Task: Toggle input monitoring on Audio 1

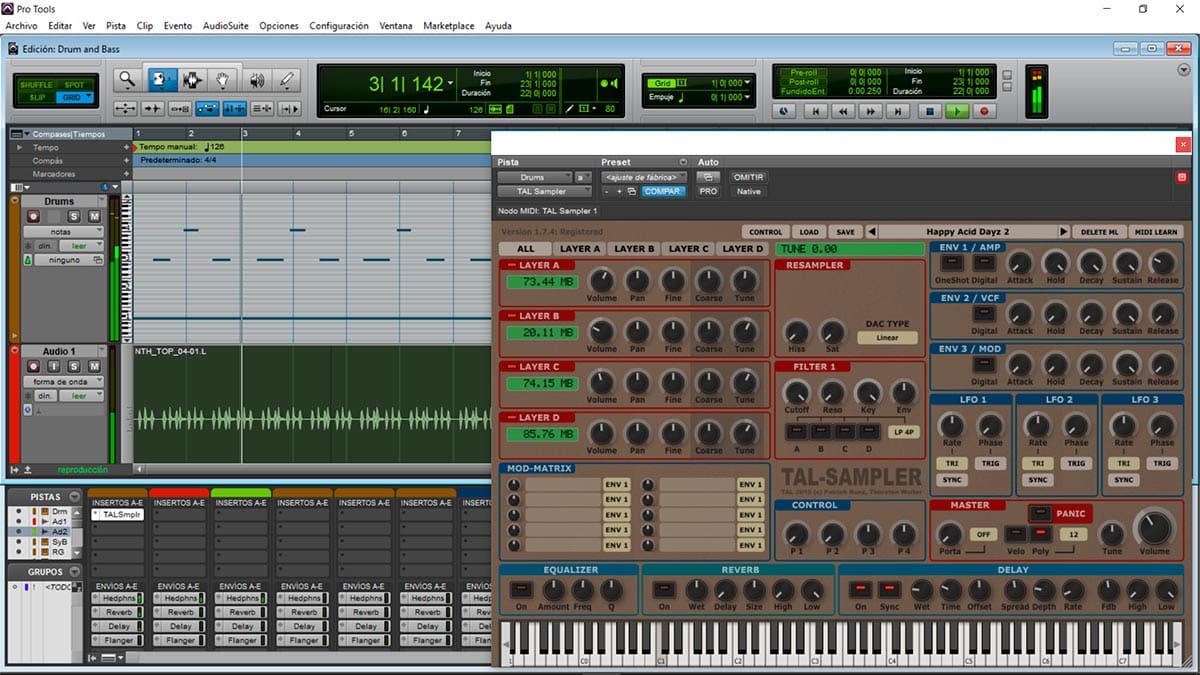Action: point(53,366)
